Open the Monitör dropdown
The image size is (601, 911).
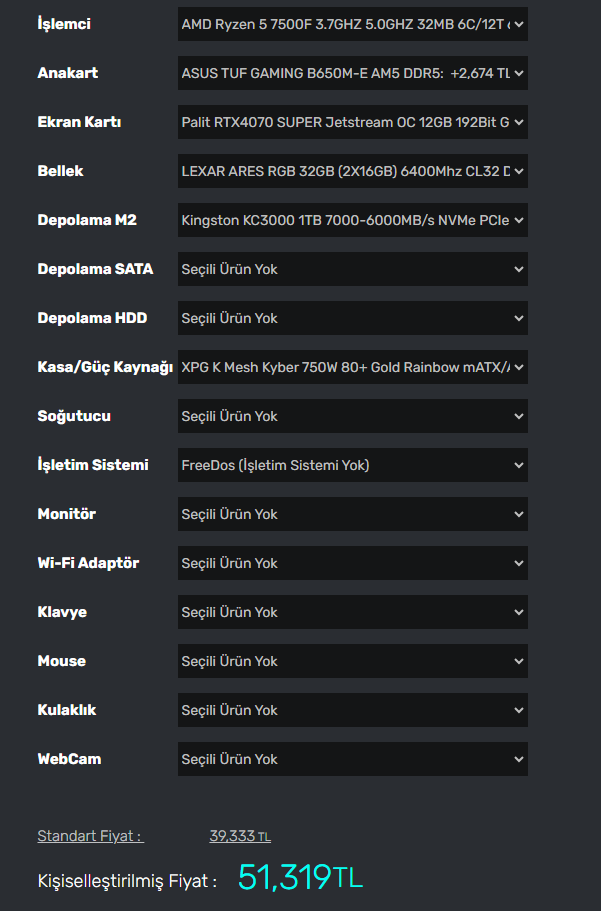[352, 514]
